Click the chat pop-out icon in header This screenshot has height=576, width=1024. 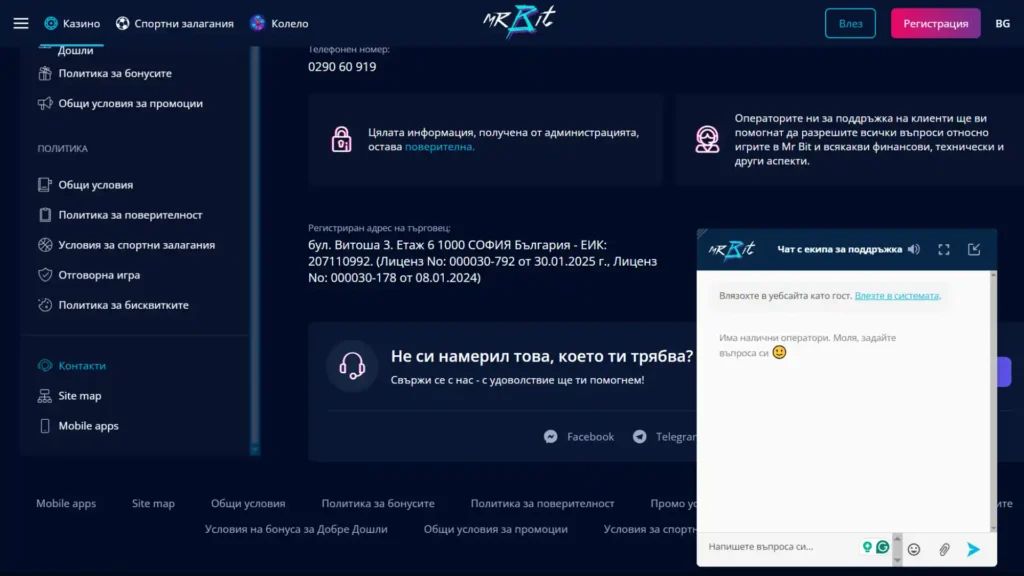tap(974, 249)
